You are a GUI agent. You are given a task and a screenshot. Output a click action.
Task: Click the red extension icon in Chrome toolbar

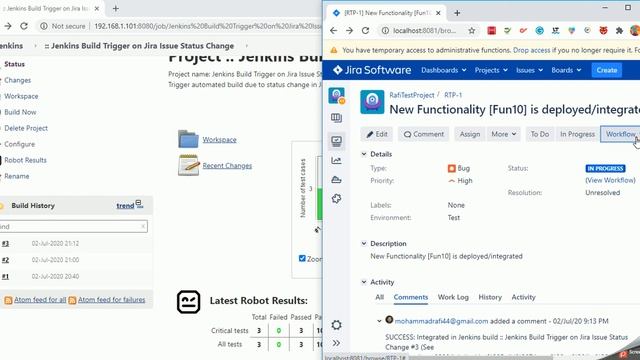coord(491,31)
